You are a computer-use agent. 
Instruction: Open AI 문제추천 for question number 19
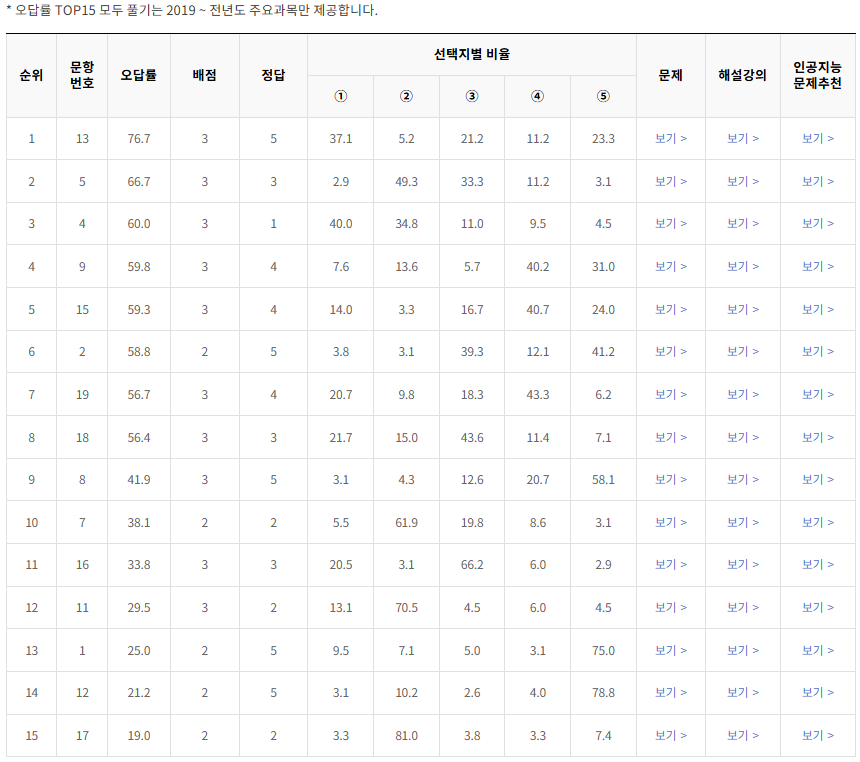pyautogui.click(x=819, y=393)
